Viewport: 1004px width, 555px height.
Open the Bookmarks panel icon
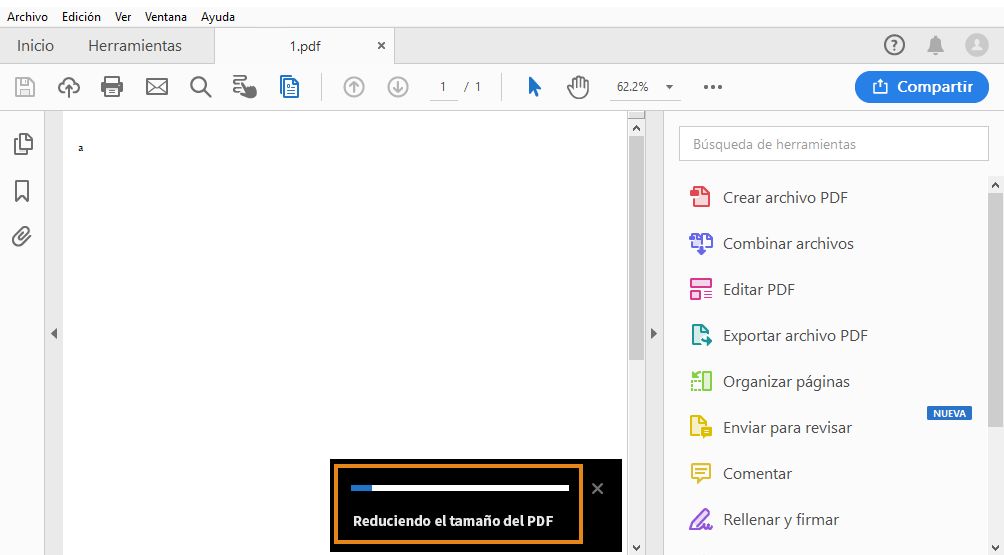[x=22, y=191]
